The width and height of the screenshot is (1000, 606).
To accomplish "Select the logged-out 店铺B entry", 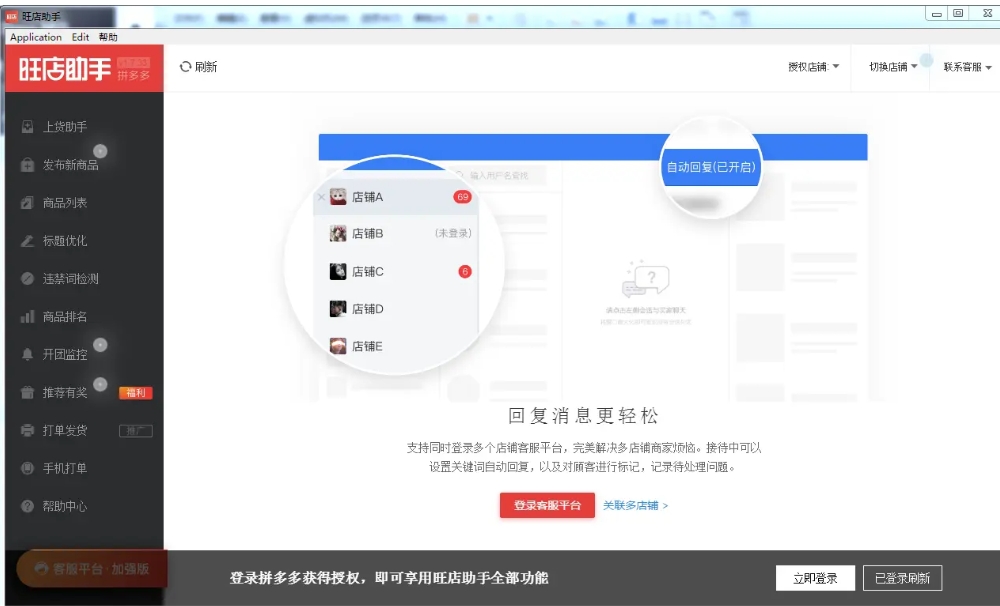I will pos(367,233).
